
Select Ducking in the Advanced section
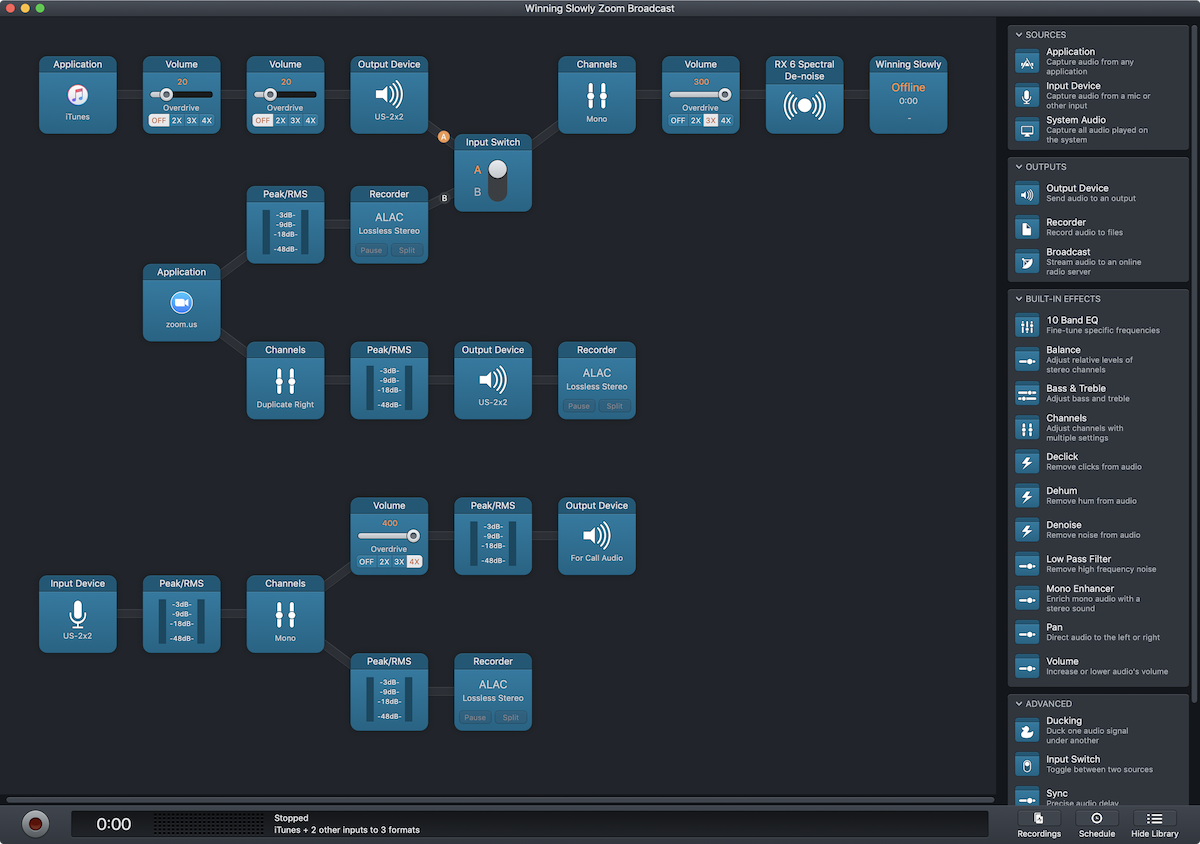click(1097, 730)
